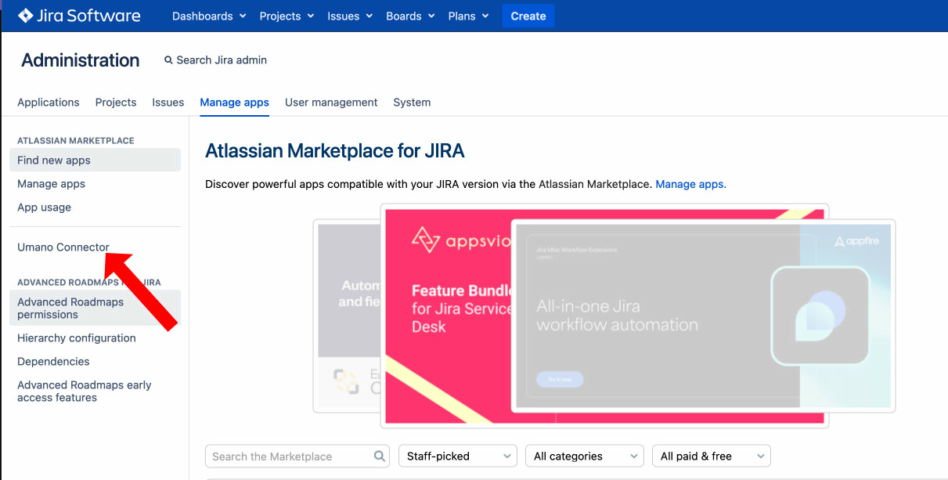
Task: Open Advanced Roadmaps early access features
Action: (84, 391)
